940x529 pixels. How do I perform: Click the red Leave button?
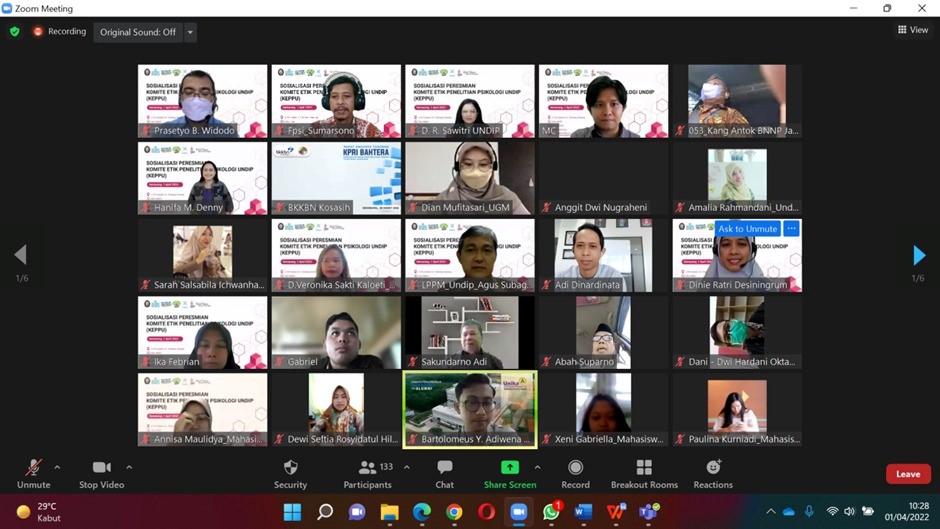point(908,474)
